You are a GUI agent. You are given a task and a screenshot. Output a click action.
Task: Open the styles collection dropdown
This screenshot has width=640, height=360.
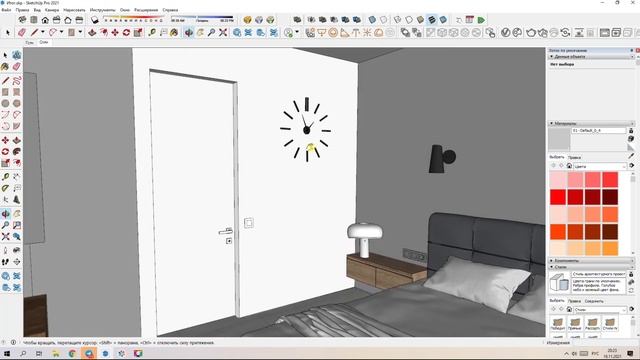pyautogui.click(x=600, y=309)
